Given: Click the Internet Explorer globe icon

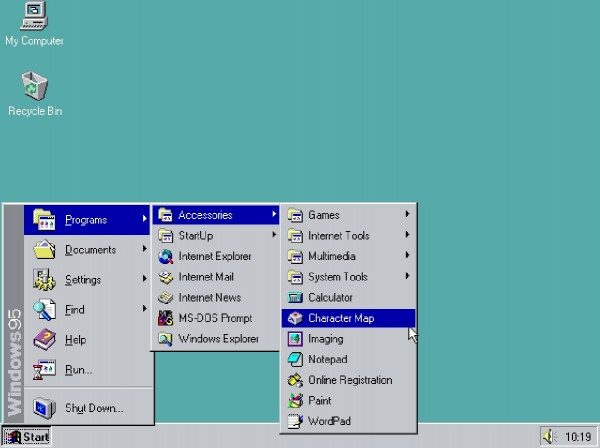Looking at the screenshot, I should (x=166, y=256).
